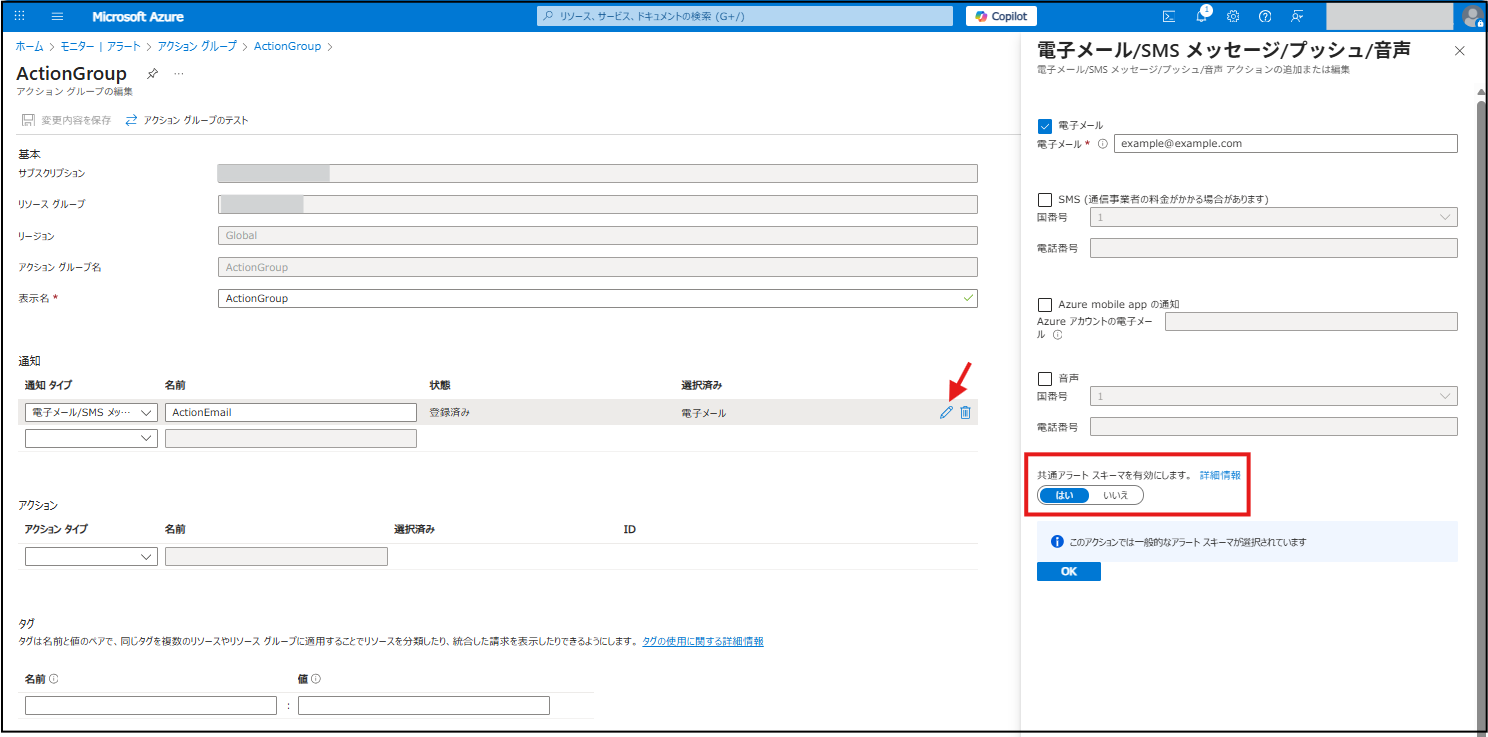
Task: Open Cloud Shell from the top bar
Action: tap(1168, 16)
